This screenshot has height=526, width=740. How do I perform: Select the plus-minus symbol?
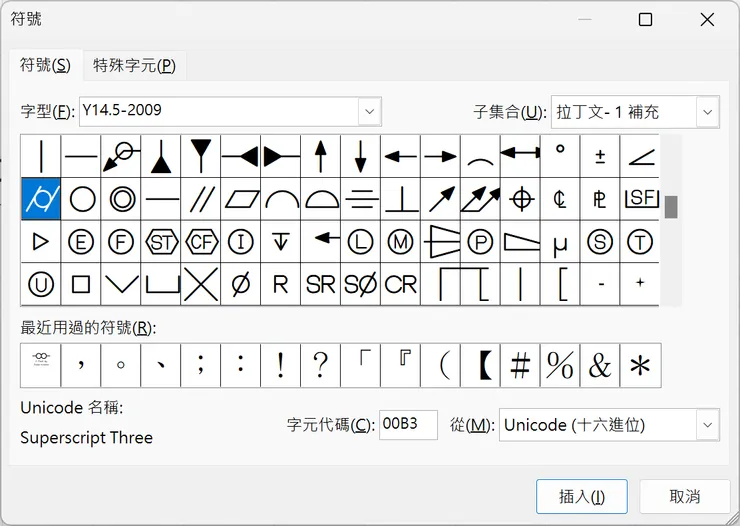[600, 156]
